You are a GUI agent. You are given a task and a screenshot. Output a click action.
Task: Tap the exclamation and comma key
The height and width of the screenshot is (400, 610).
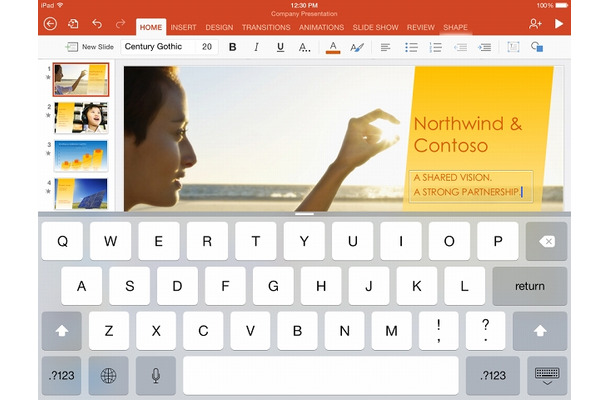coord(438,331)
